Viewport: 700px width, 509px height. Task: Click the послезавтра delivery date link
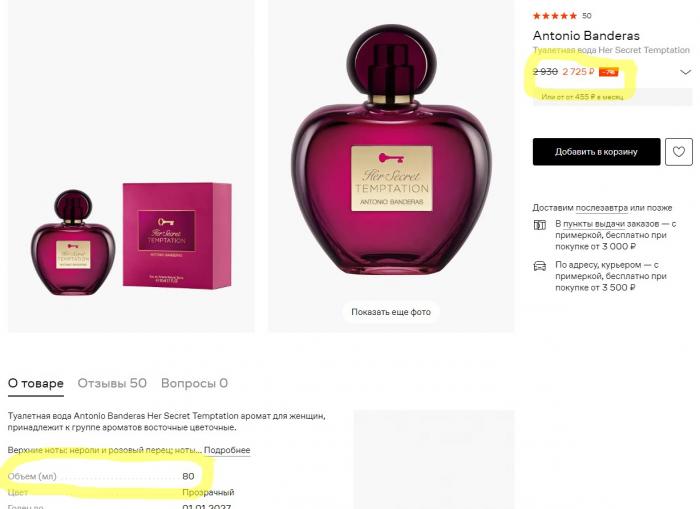point(601,208)
